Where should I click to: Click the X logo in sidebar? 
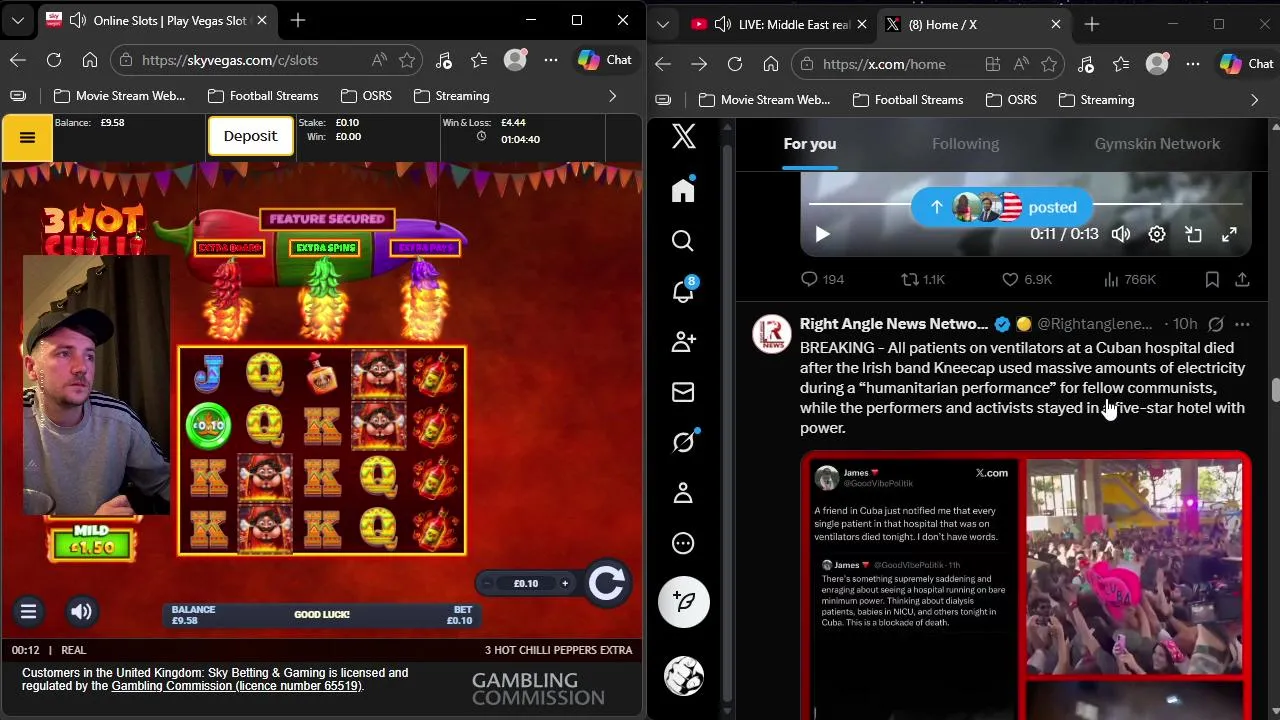point(683,137)
